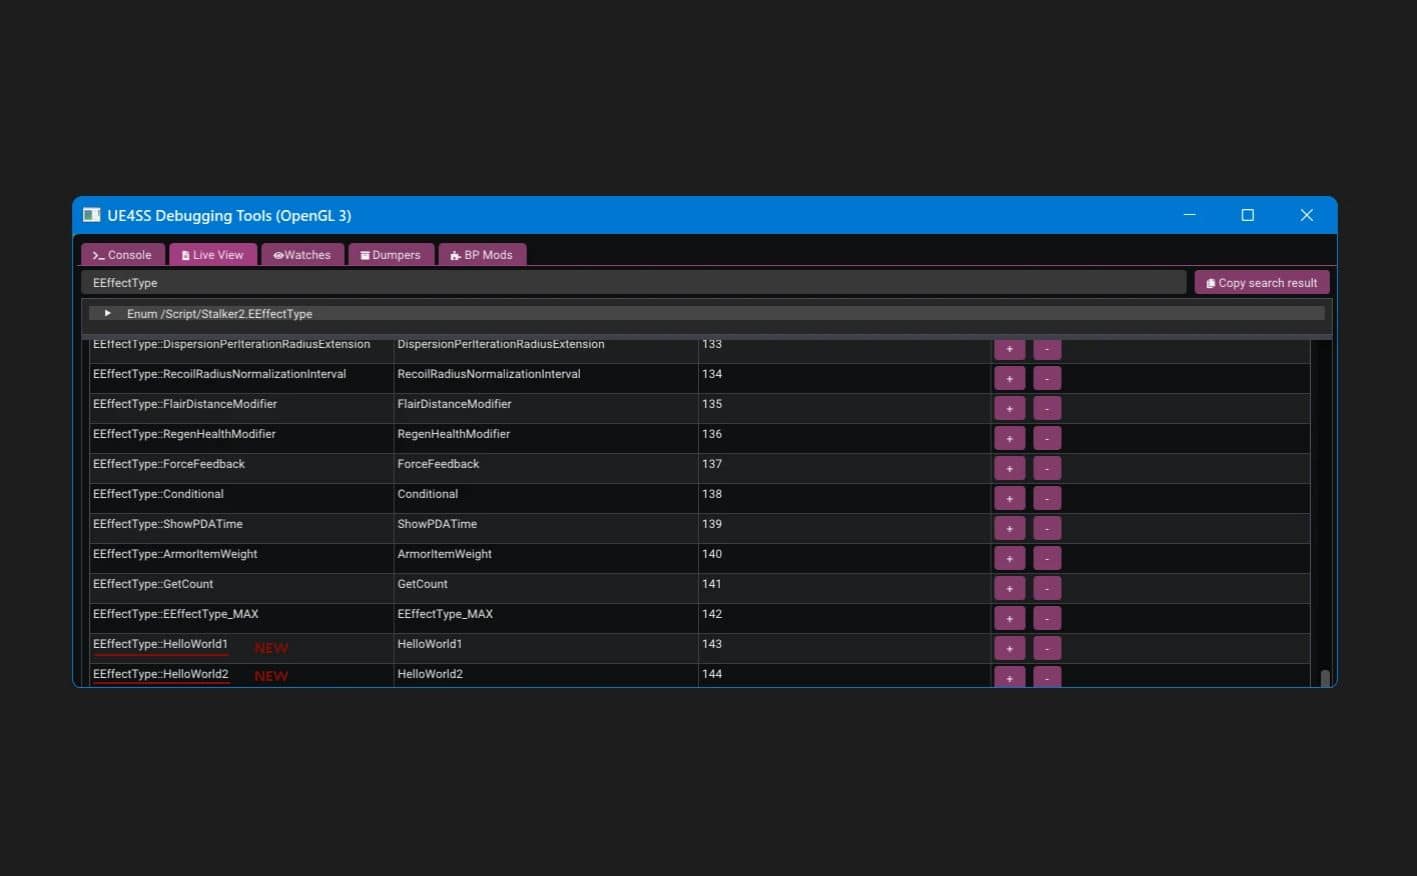Switch to the Dumpers tab
This screenshot has width=1417, height=876.
pyautogui.click(x=391, y=255)
